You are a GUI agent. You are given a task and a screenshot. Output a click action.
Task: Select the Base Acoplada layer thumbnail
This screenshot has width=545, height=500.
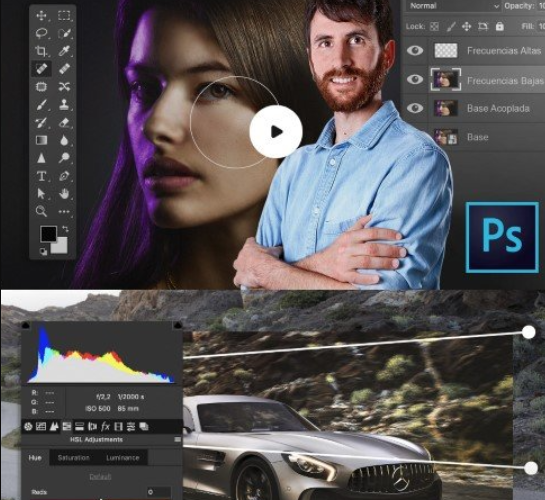[x=446, y=108]
